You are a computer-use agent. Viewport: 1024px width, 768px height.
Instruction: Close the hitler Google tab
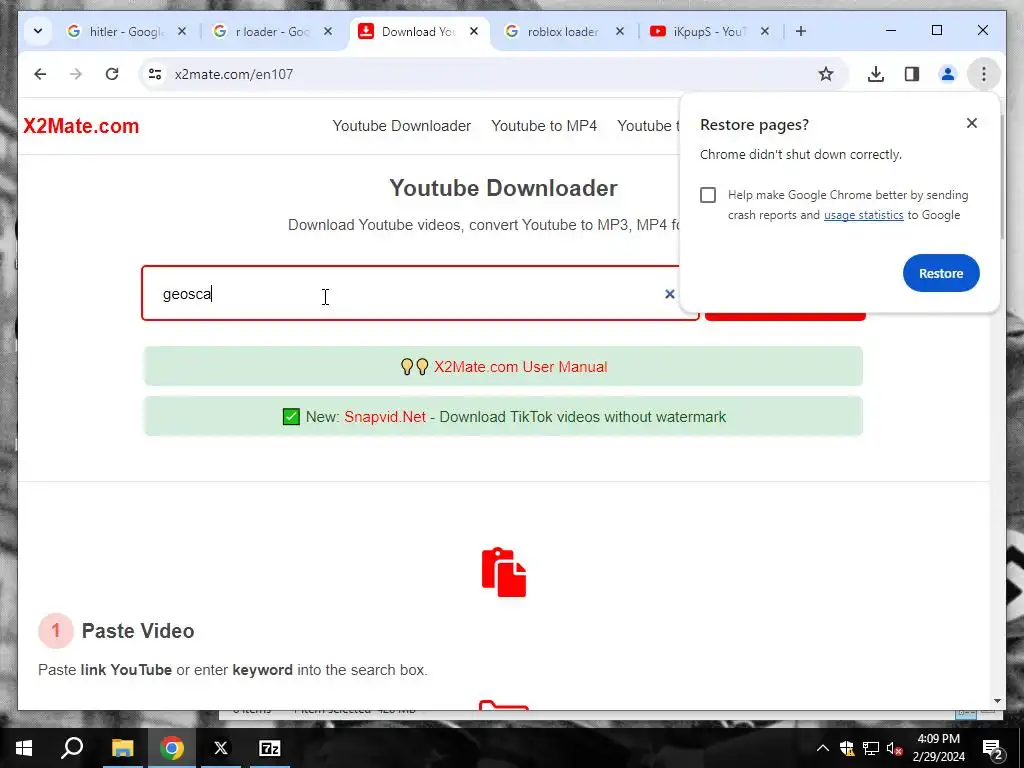[182, 31]
